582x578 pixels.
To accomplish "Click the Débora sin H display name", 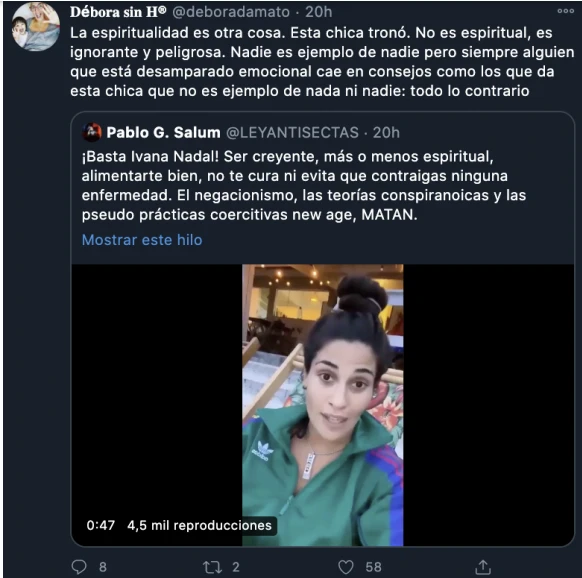I will coord(118,12).
